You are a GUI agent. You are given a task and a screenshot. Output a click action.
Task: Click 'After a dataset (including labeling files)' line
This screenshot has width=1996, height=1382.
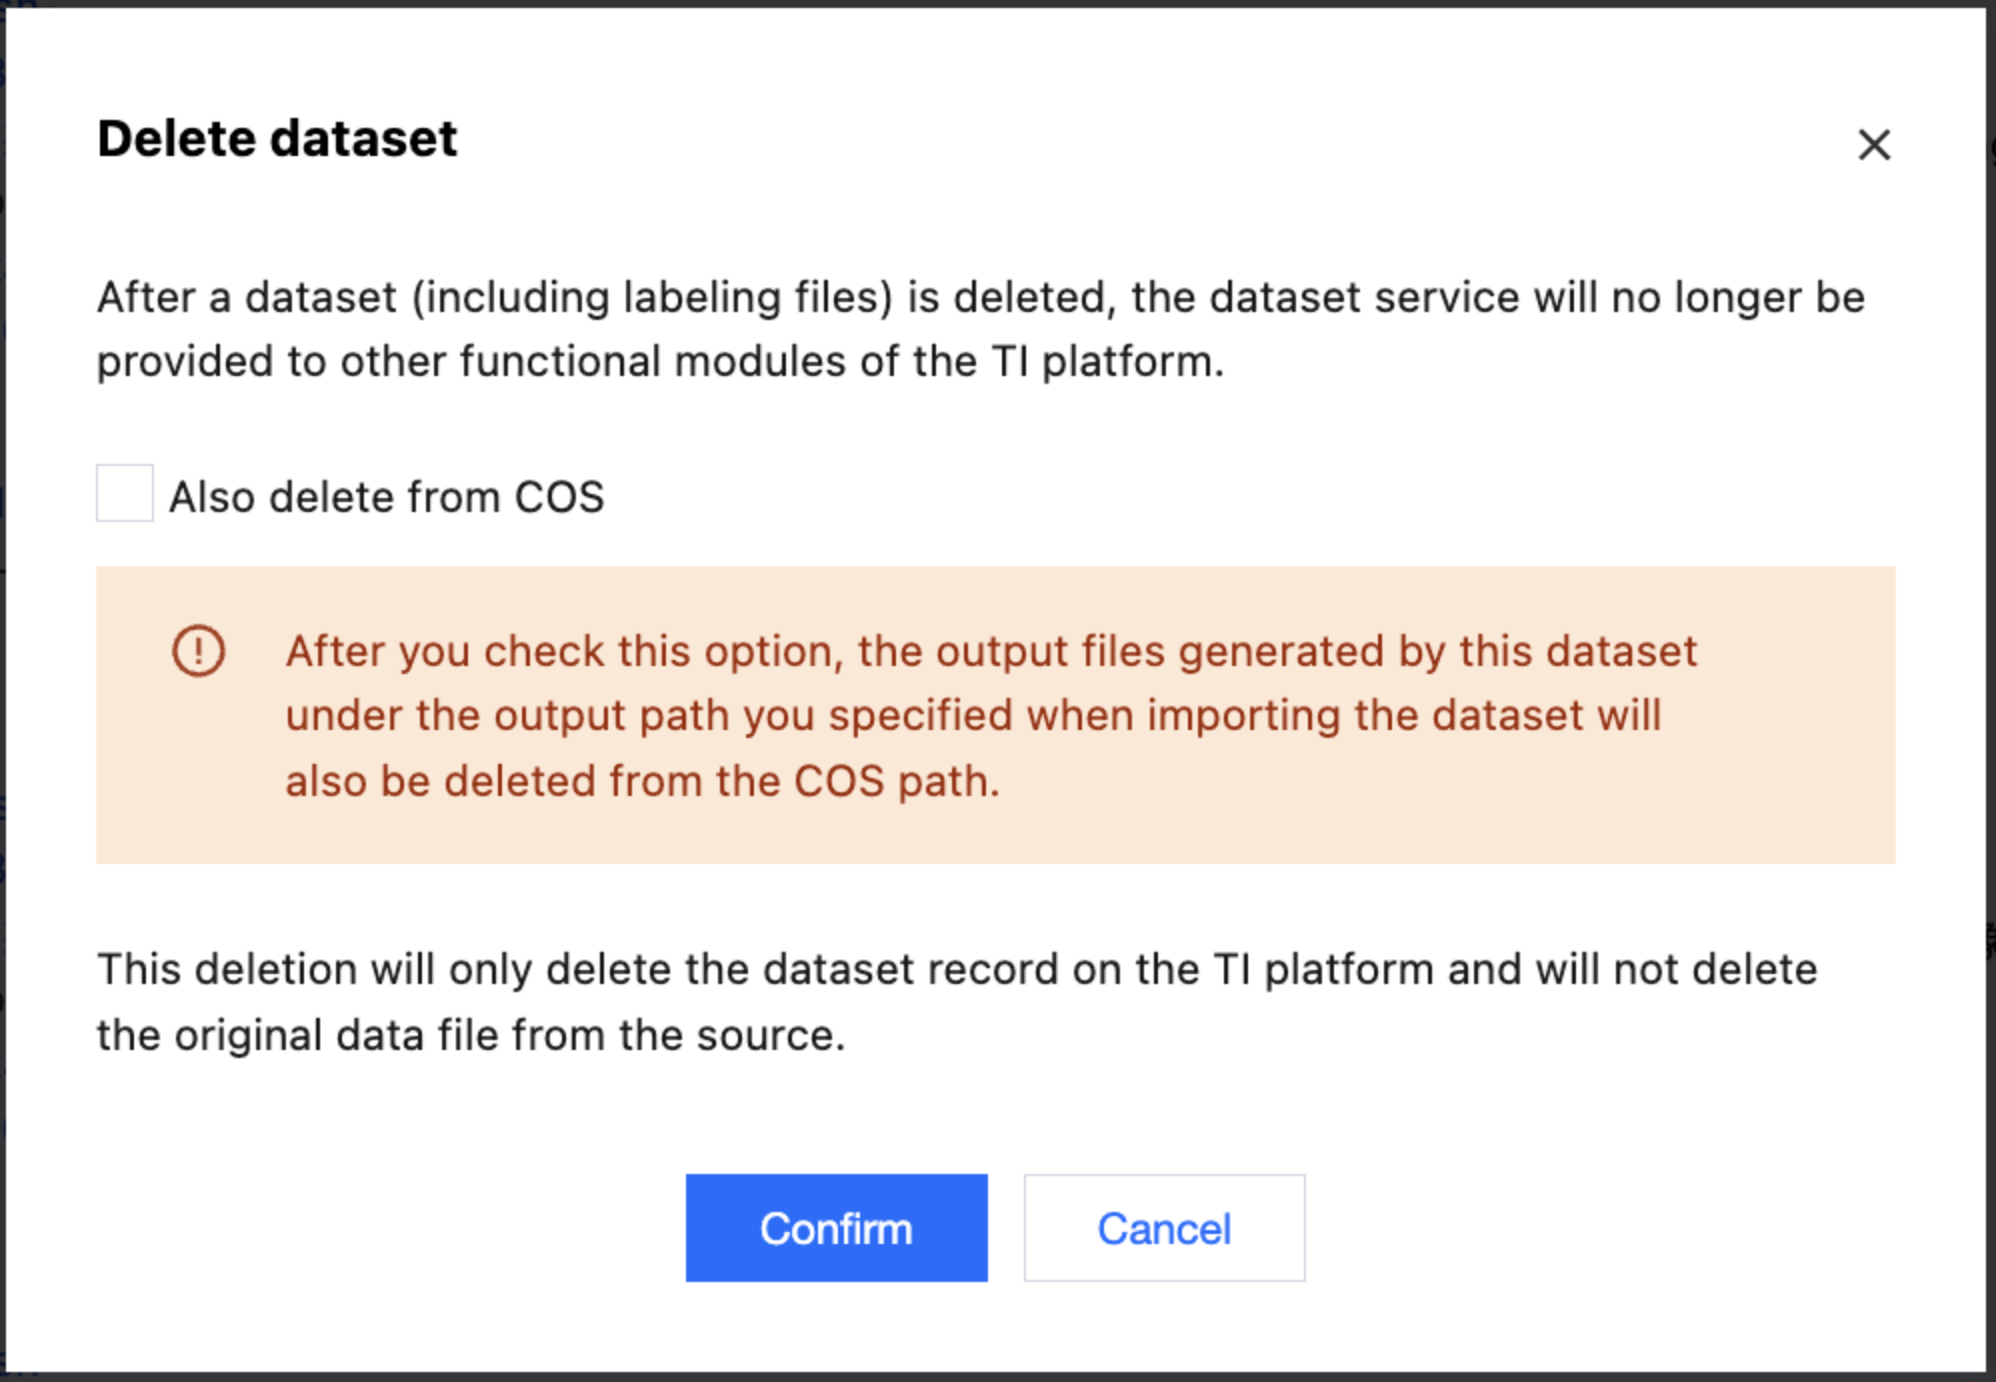point(980,297)
